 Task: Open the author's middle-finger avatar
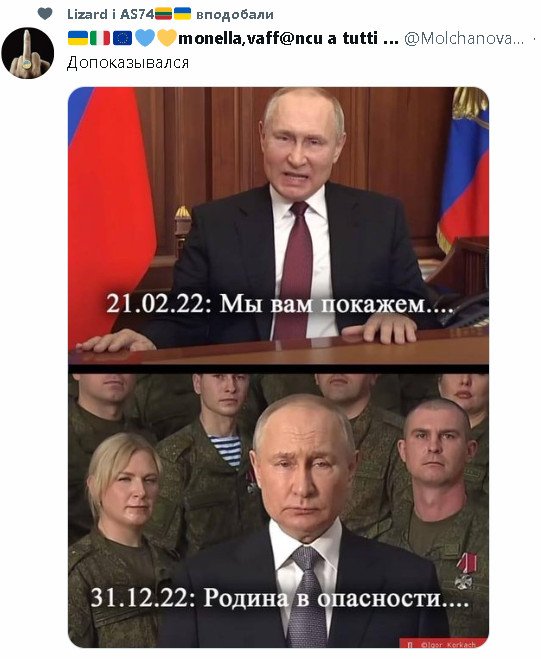coord(28,53)
